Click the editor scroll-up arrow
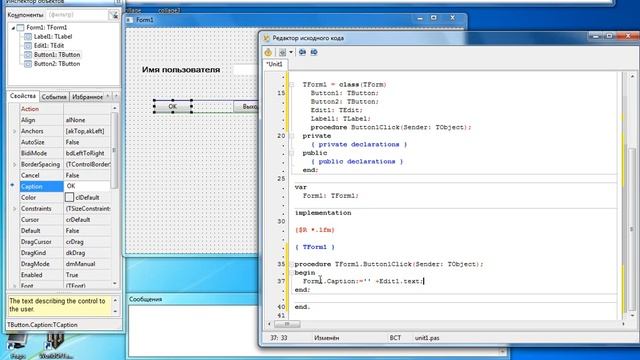 coord(632,76)
